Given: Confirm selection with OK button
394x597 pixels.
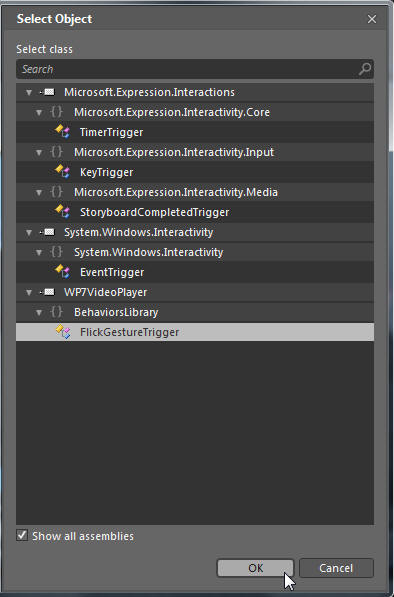Looking at the screenshot, I should [255, 568].
